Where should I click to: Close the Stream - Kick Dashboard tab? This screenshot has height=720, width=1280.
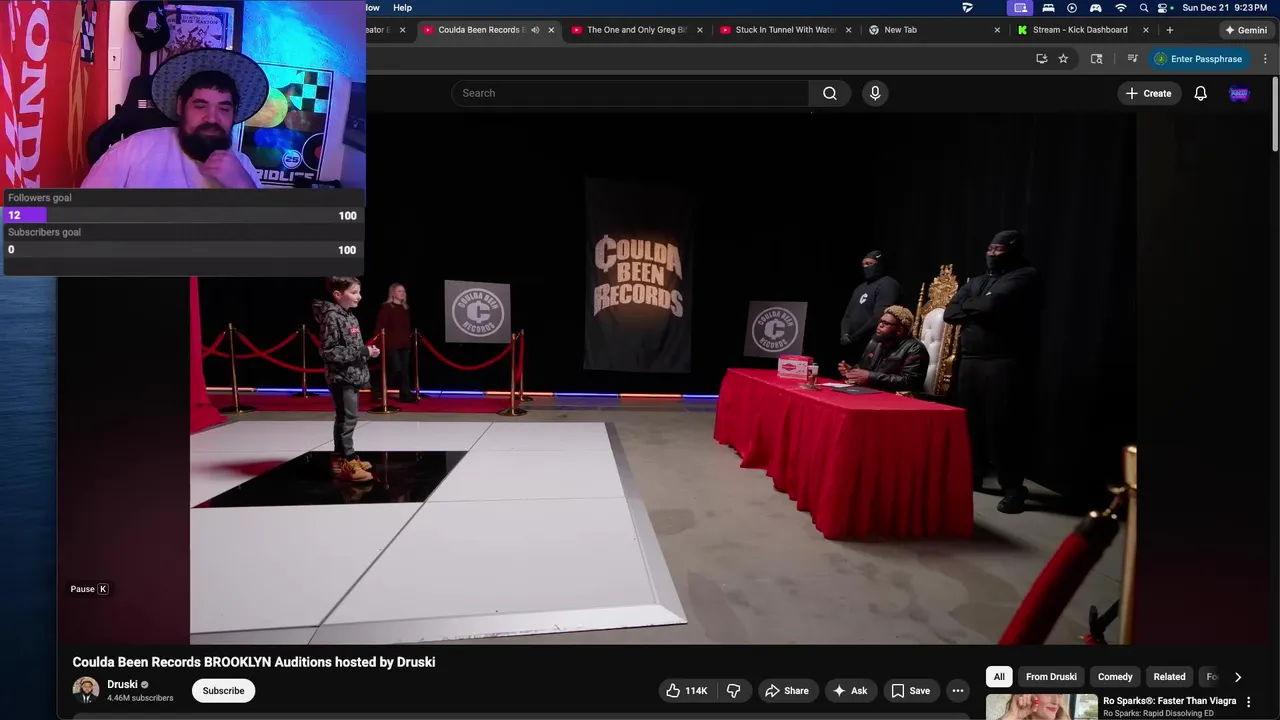click(x=1145, y=30)
